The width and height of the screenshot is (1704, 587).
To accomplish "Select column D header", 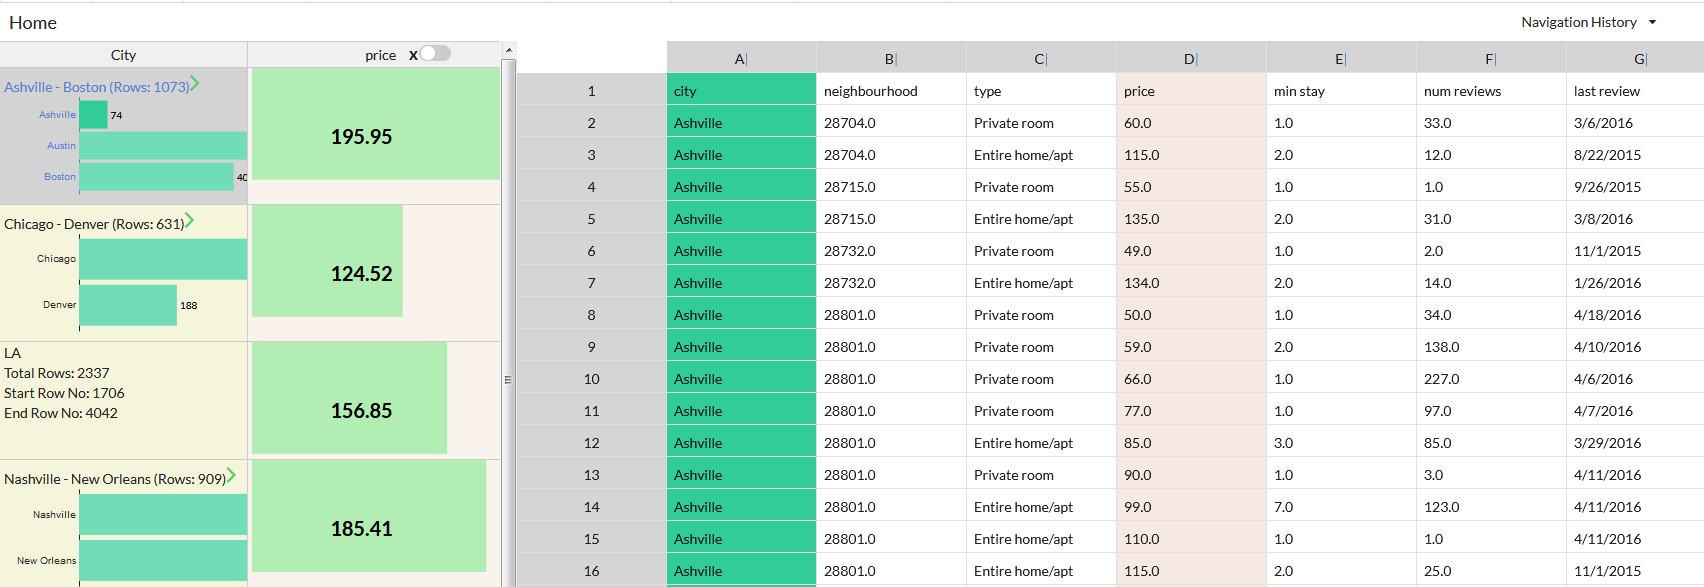I will click(x=1190, y=59).
